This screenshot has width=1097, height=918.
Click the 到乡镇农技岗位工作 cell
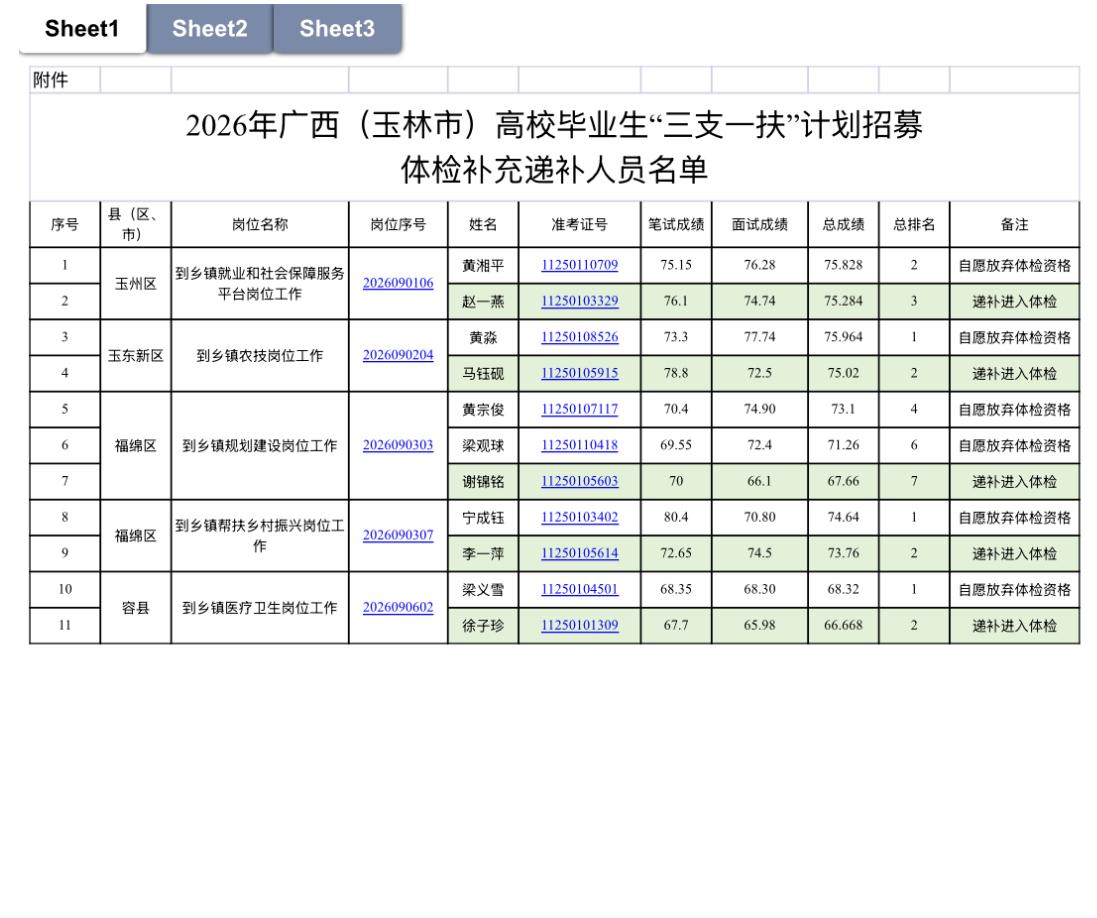260,355
